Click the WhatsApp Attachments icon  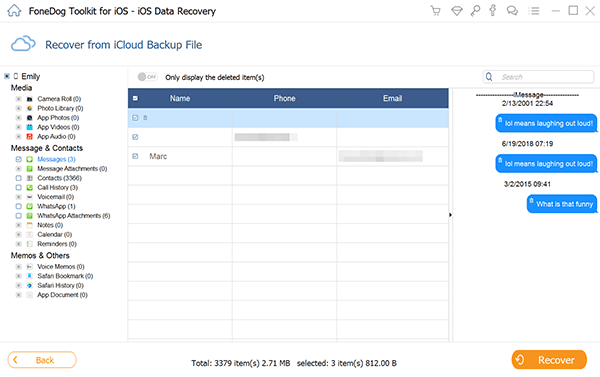point(29,216)
